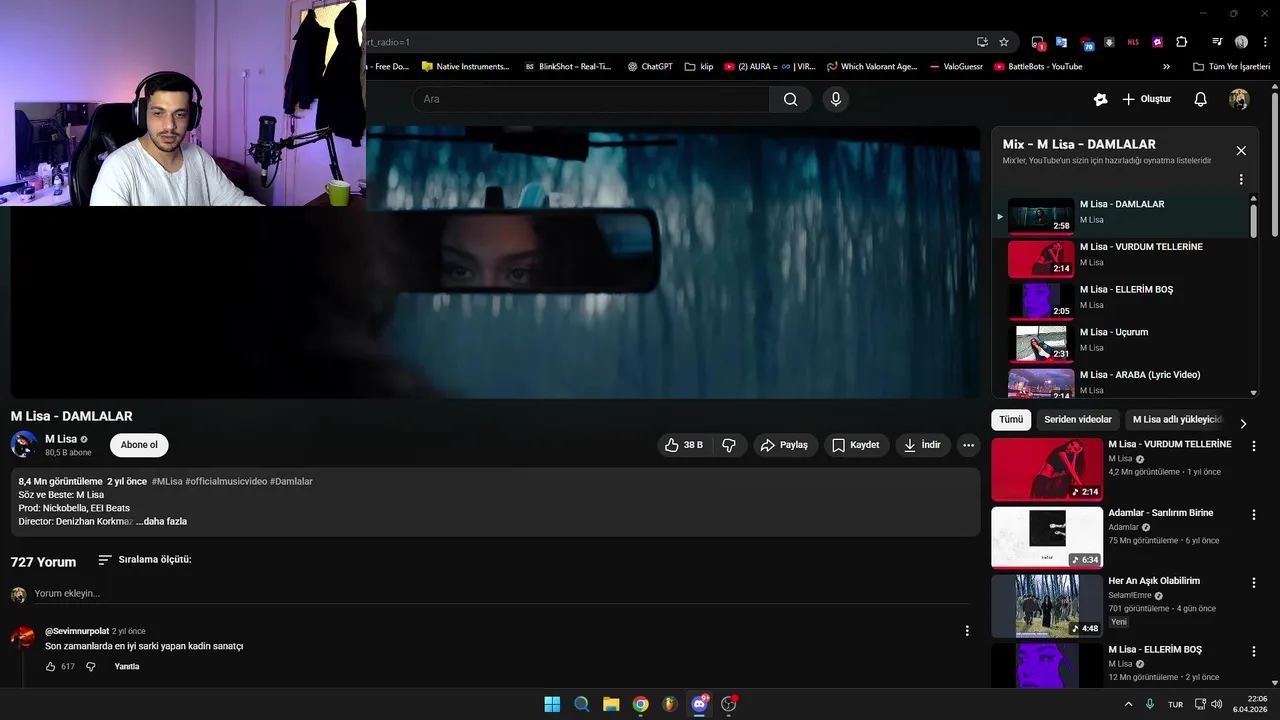
Task: Click the Yorum ekleyin comment field
Action: [500, 594]
